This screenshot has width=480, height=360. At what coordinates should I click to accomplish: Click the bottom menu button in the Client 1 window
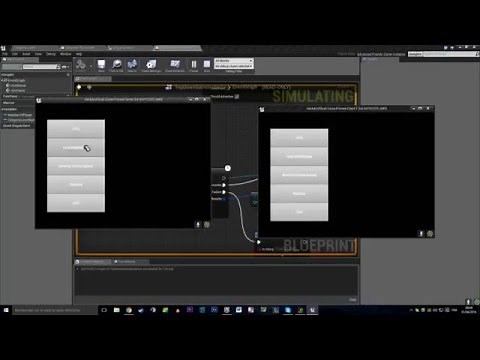[299, 212]
